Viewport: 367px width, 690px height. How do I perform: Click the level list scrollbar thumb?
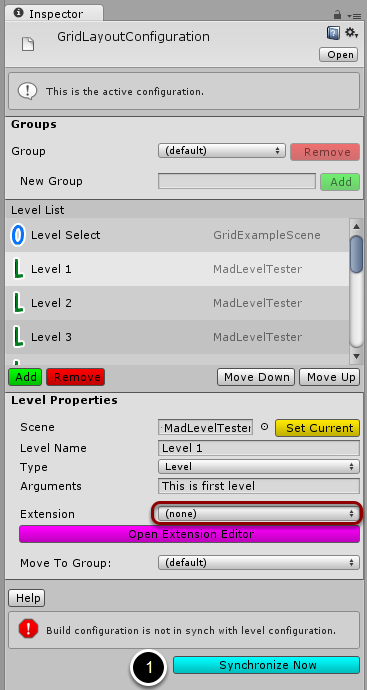pos(356,255)
